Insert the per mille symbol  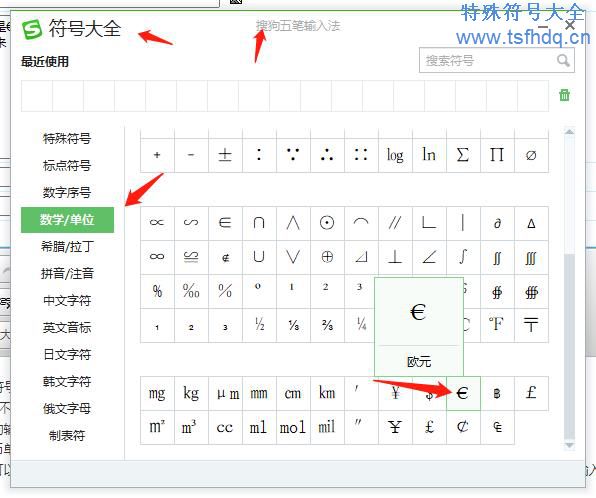191,291
